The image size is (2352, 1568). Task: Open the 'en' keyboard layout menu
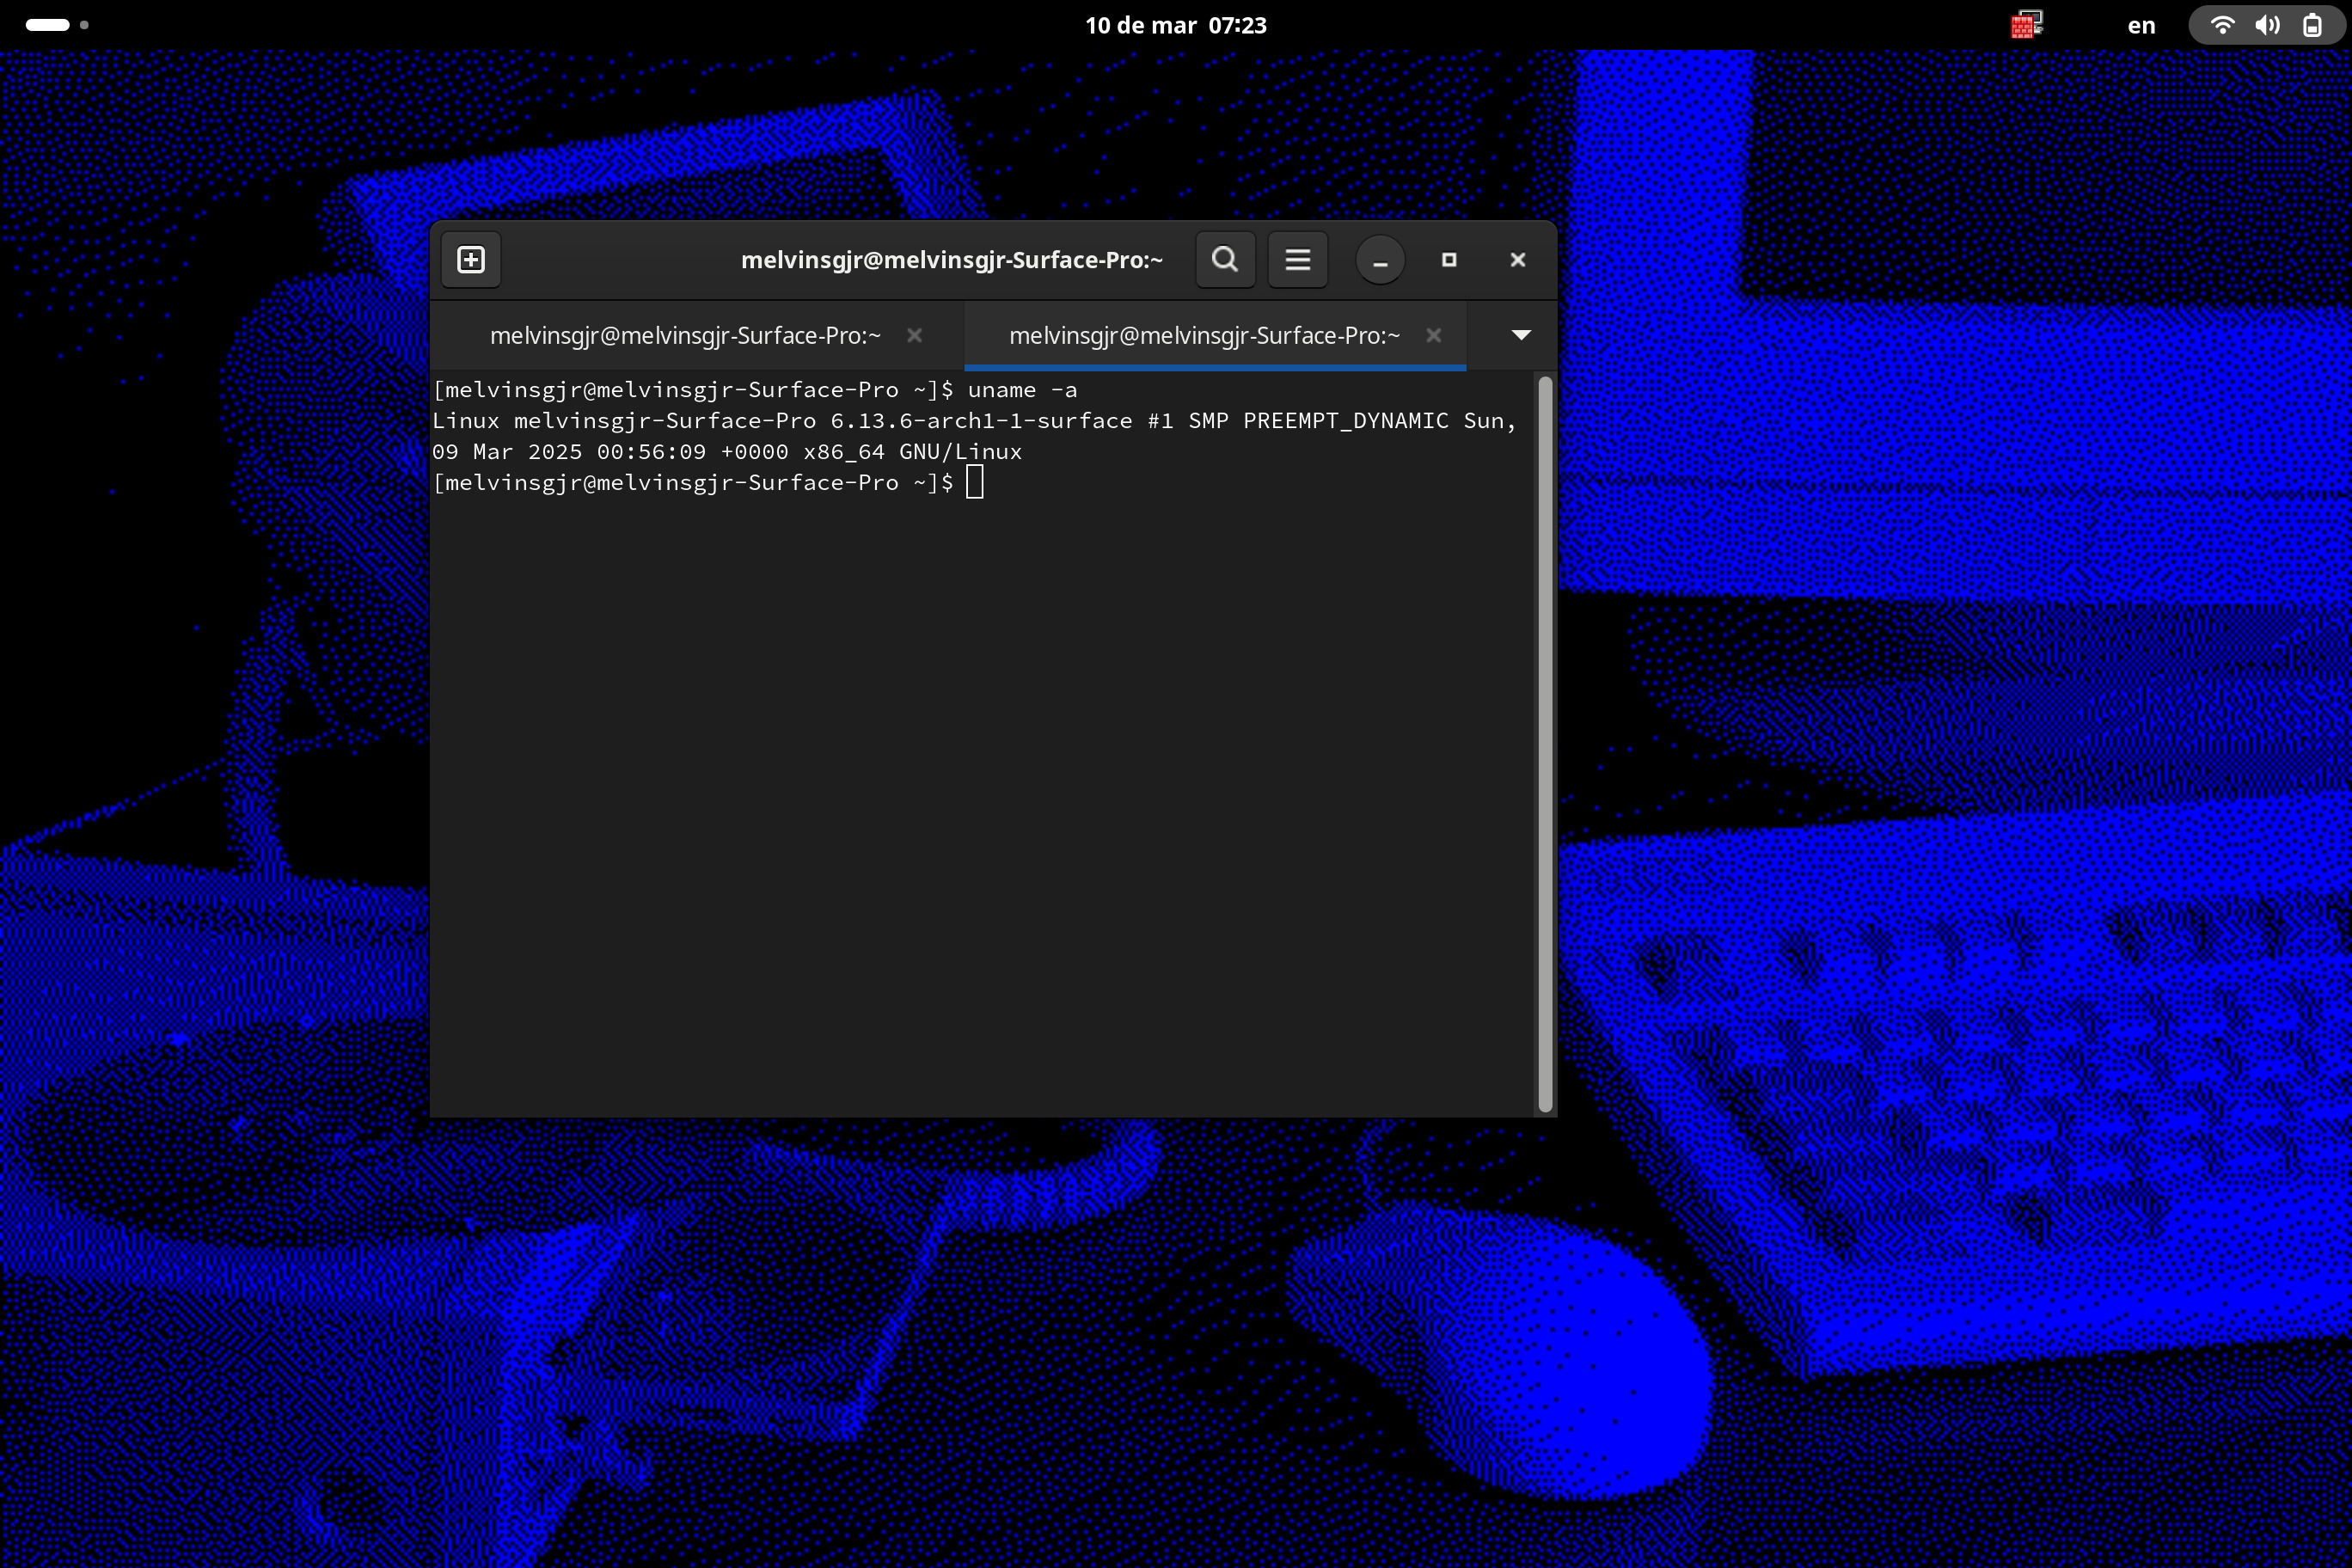pyautogui.click(x=2140, y=25)
